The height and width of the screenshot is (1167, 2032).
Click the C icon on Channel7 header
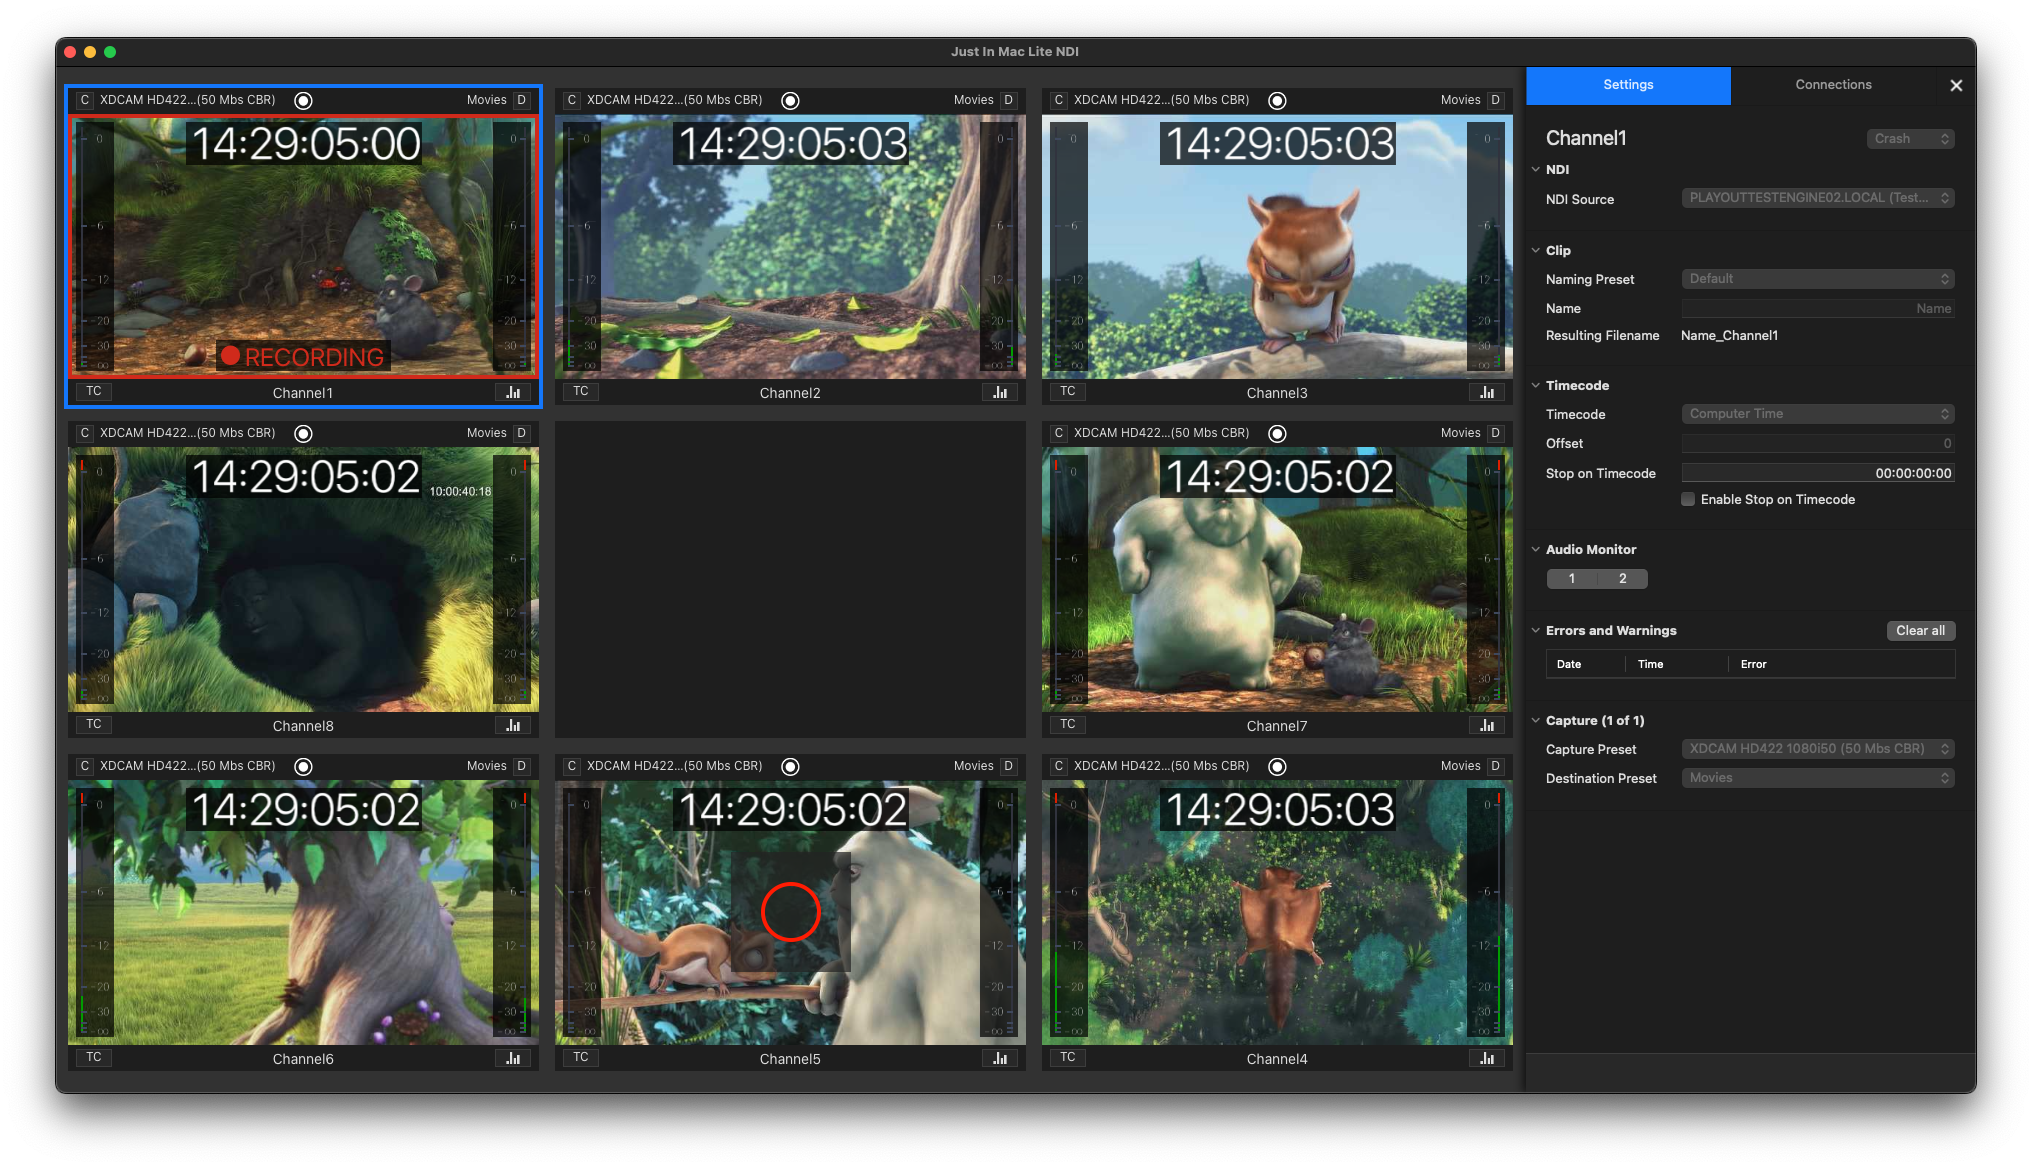1058,433
